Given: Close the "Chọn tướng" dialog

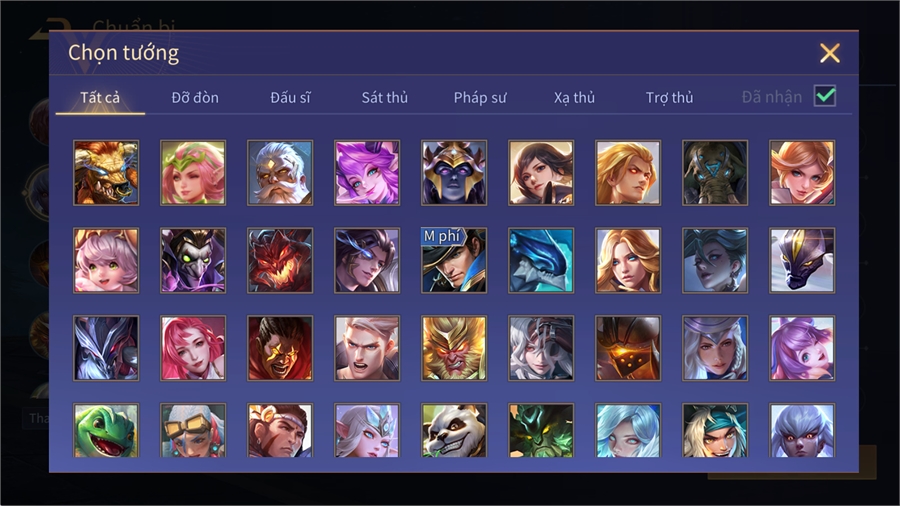Looking at the screenshot, I should (830, 53).
